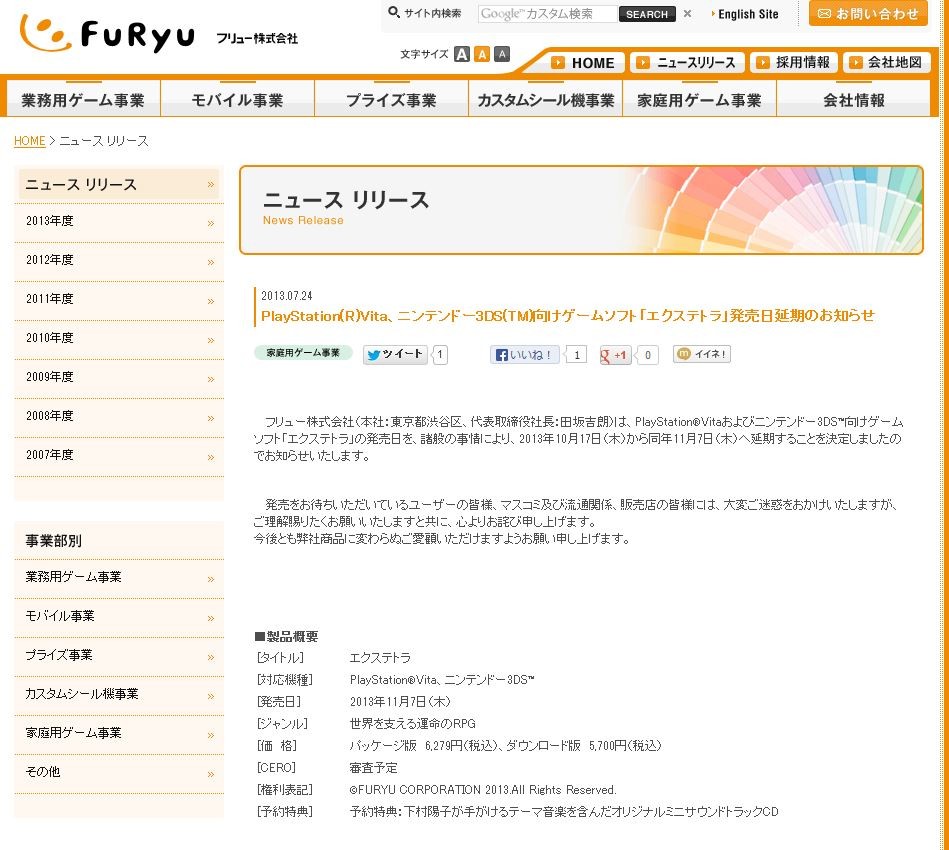The width and height of the screenshot is (949, 850).
Task: Open 業務用ゲーム事業 in main navigation
Action: (x=83, y=99)
